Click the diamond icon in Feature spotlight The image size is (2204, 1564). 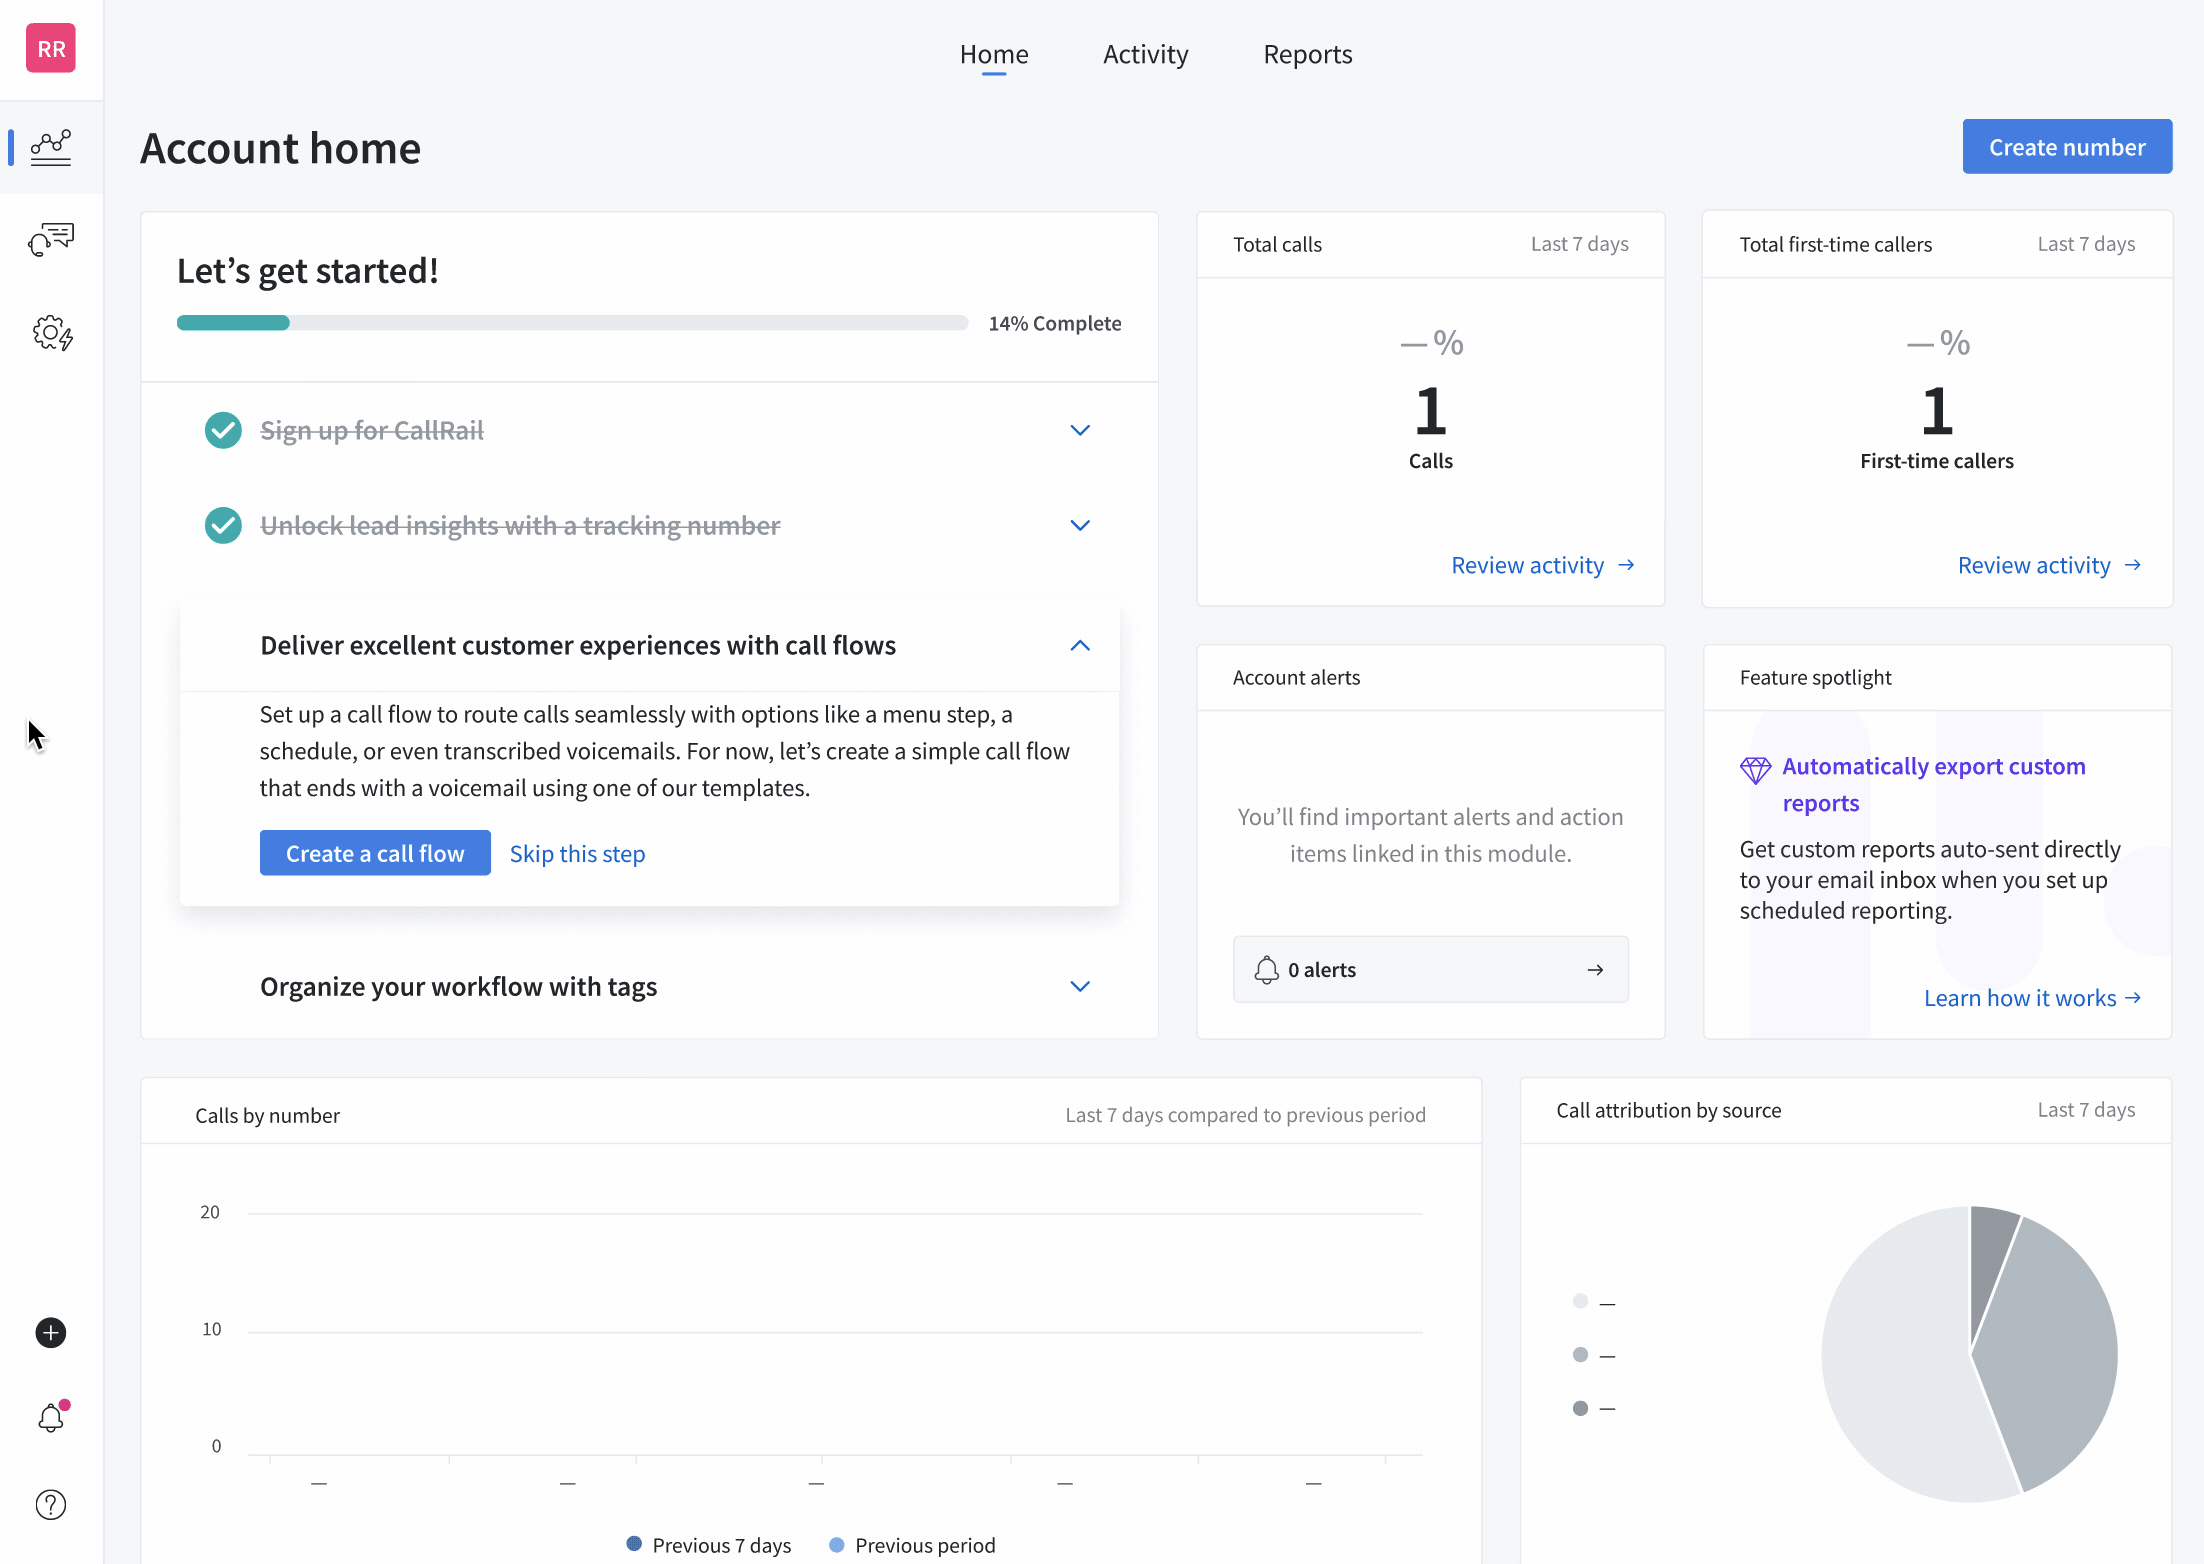click(x=1755, y=769)
